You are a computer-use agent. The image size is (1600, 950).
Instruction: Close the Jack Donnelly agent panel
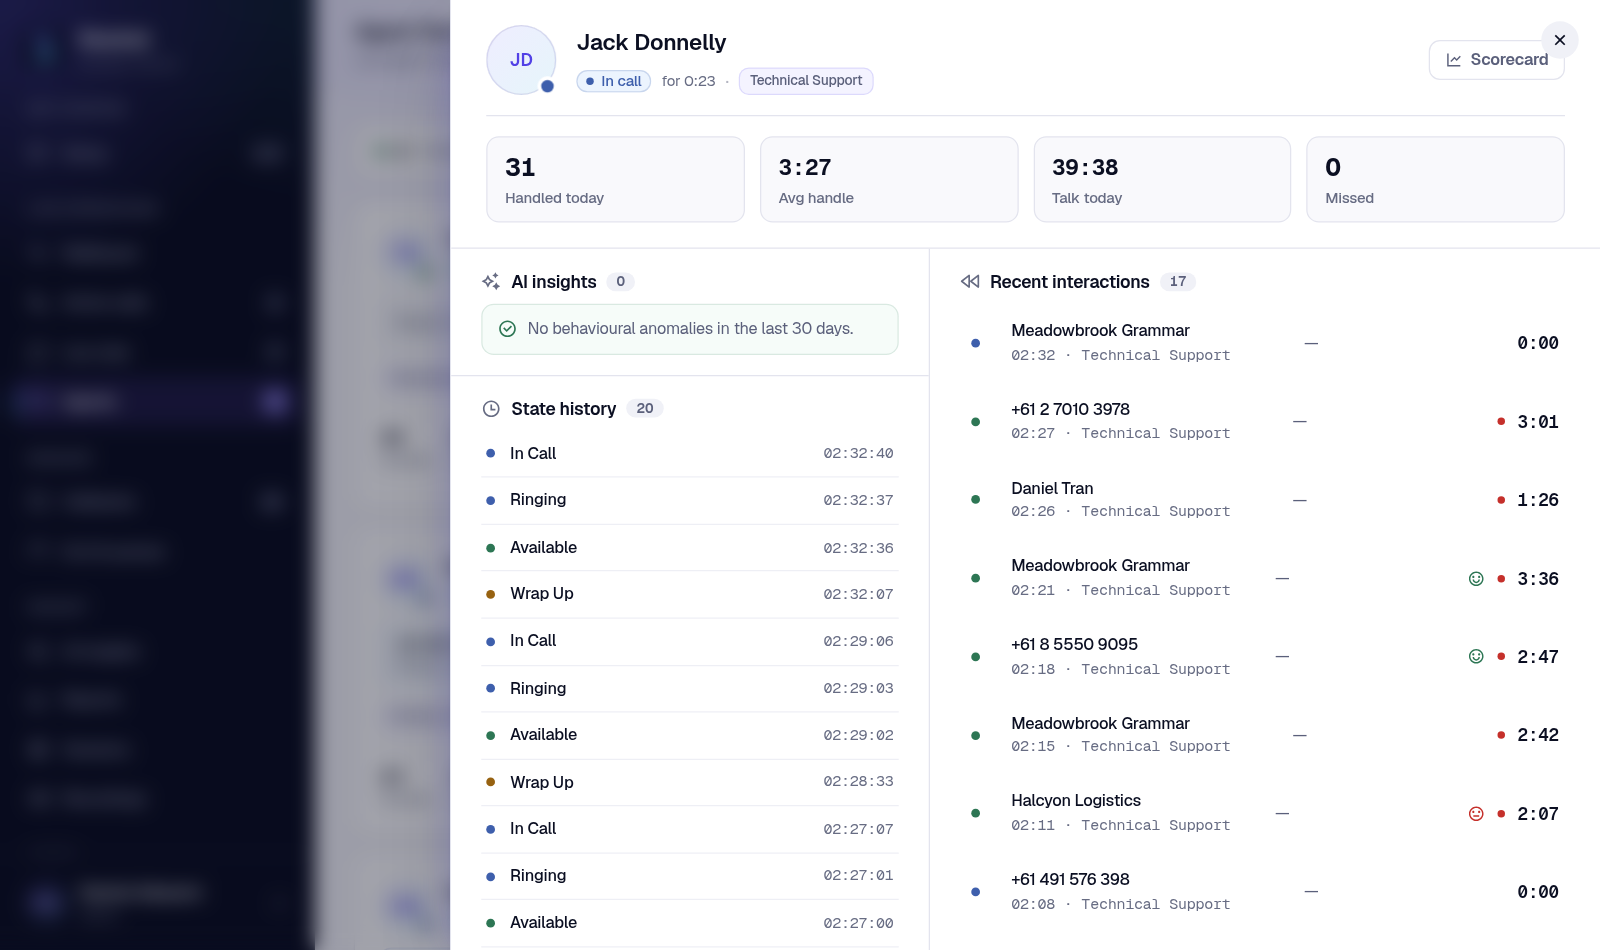tap(1559, 40)
